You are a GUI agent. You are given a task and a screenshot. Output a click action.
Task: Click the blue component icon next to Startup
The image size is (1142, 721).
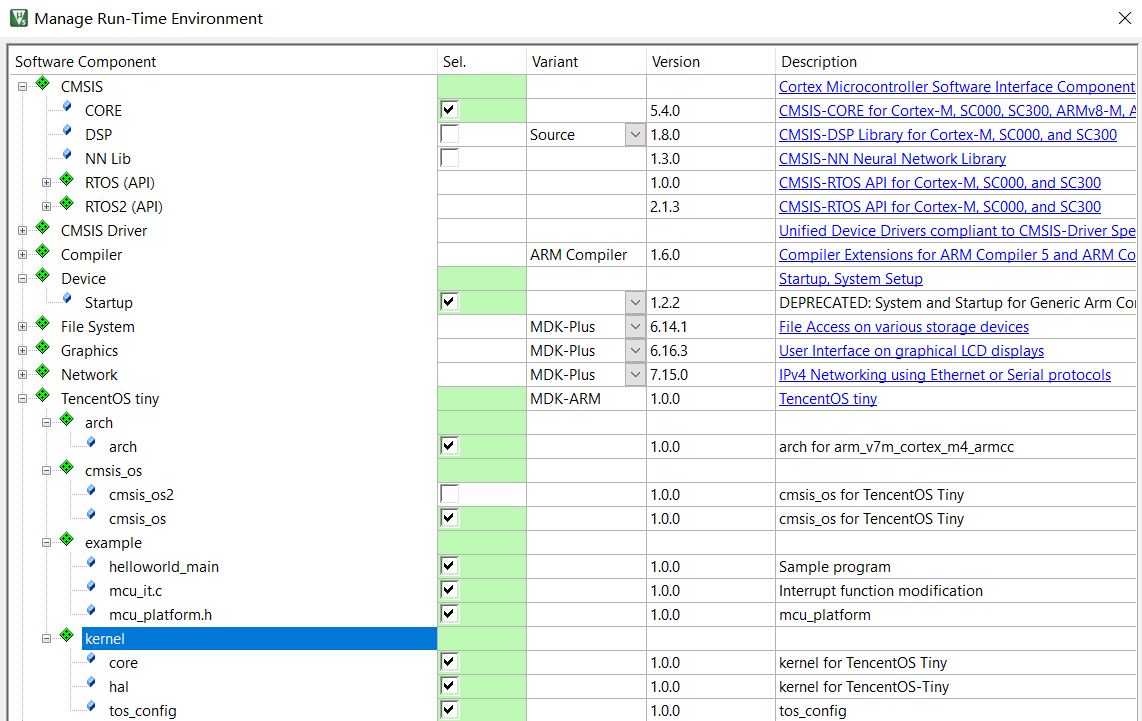67,299
